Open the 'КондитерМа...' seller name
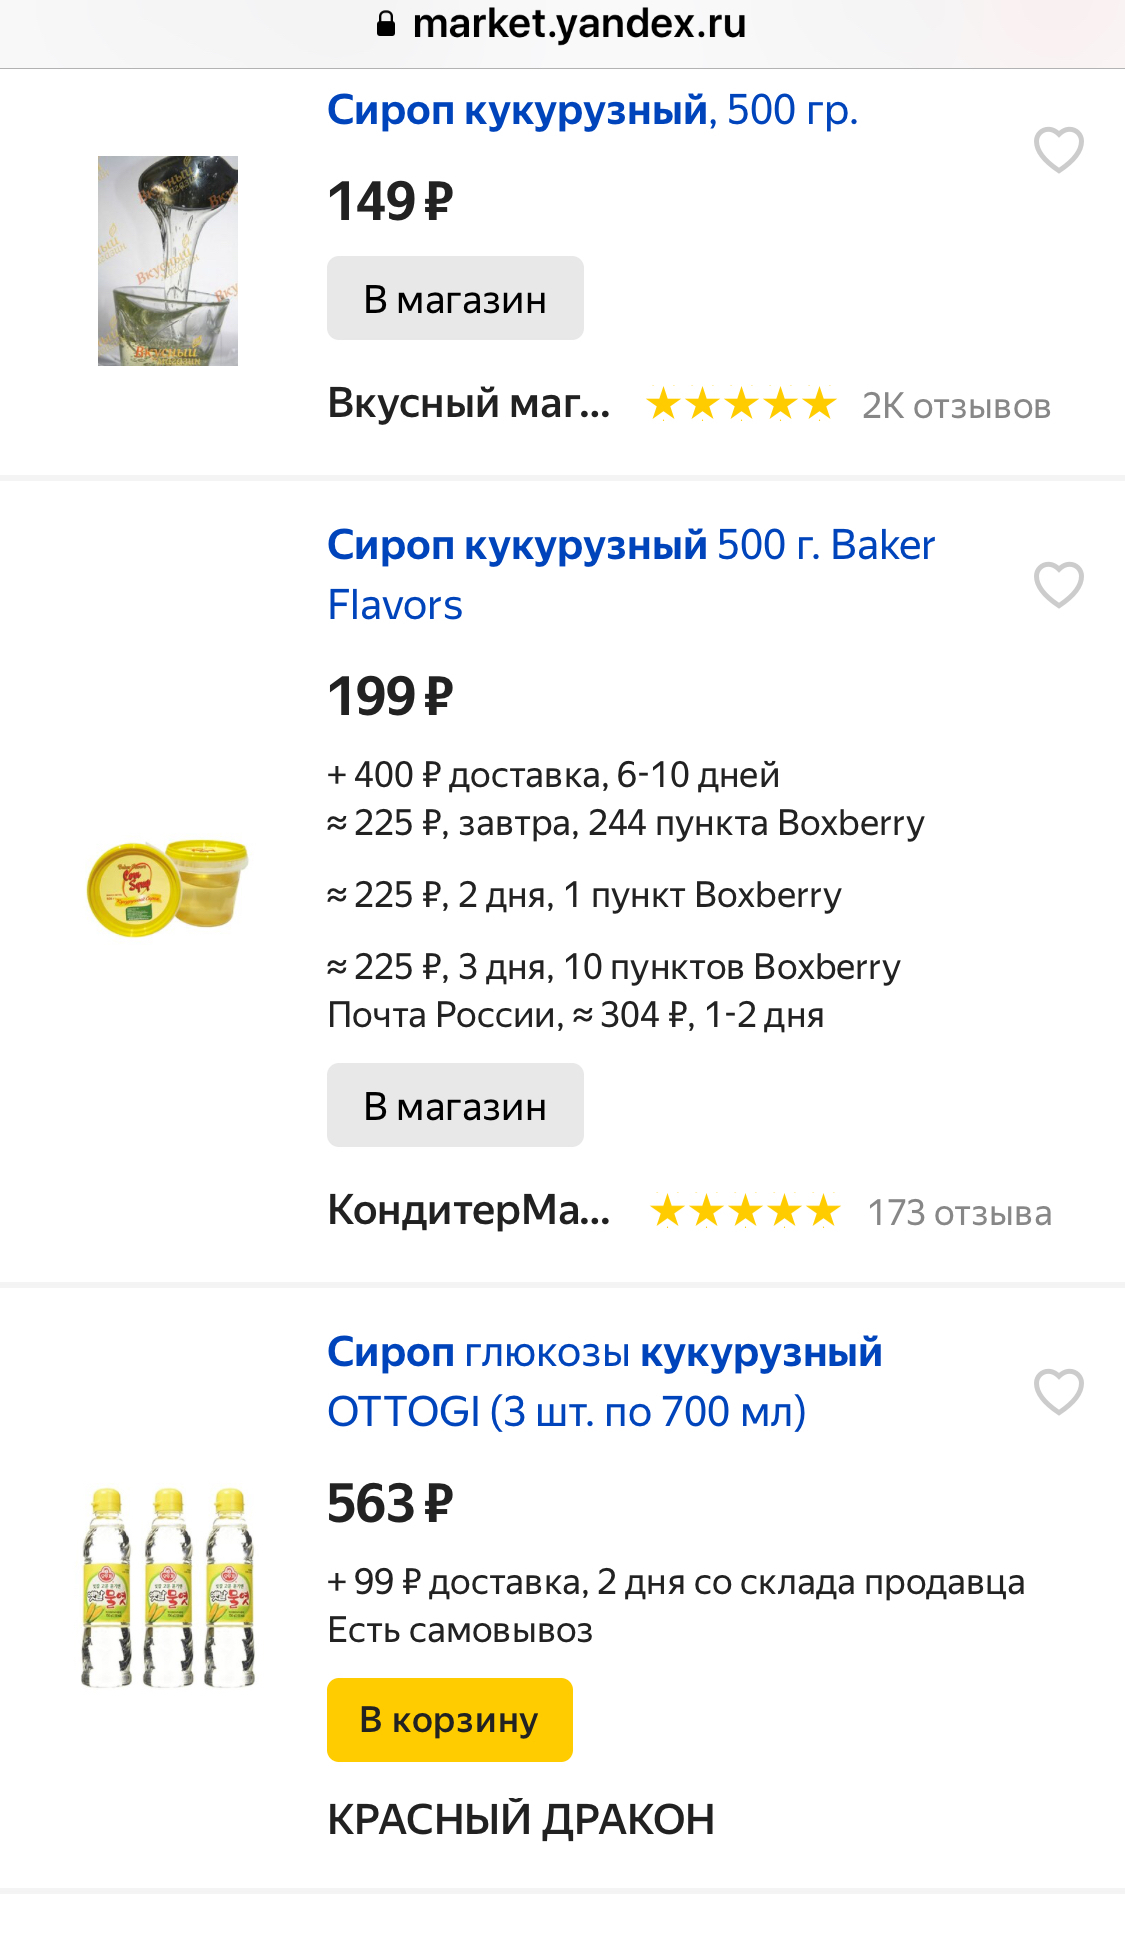 click(x=468, y=1210)
